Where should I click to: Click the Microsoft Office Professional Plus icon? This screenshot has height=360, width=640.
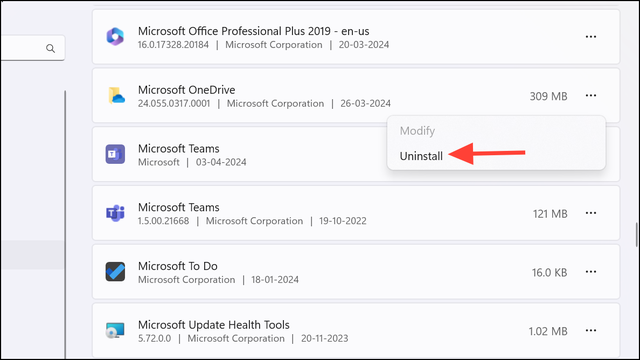(x=115, y=37)
